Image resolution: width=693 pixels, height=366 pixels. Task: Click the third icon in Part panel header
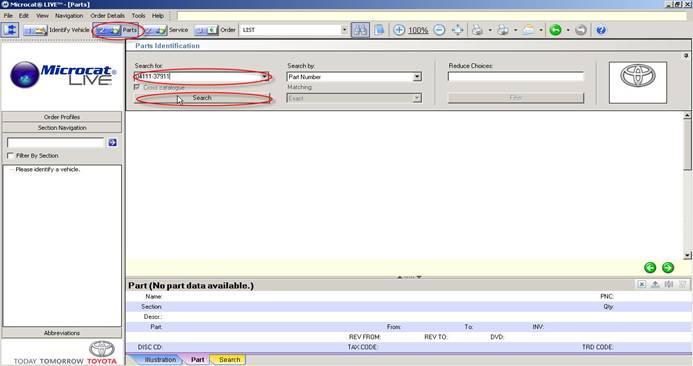(x=669, y=284)
